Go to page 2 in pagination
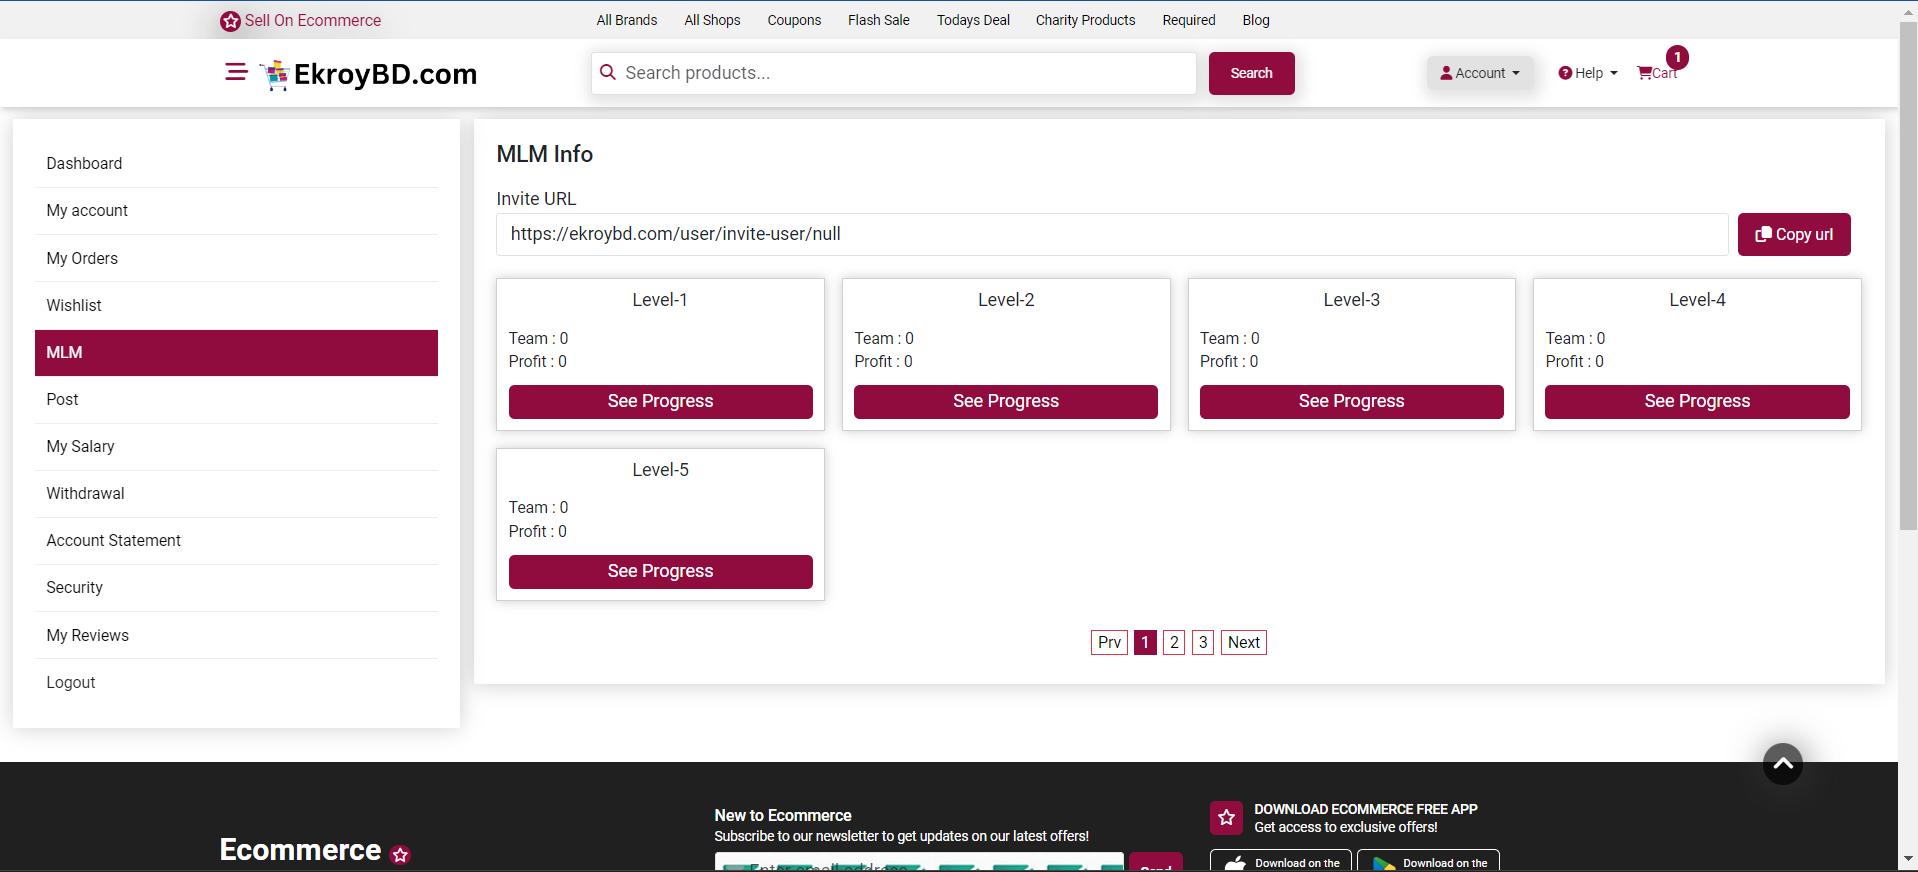Image resolution: width=1918 pixels, height=872 pixels. (1174, 643)
